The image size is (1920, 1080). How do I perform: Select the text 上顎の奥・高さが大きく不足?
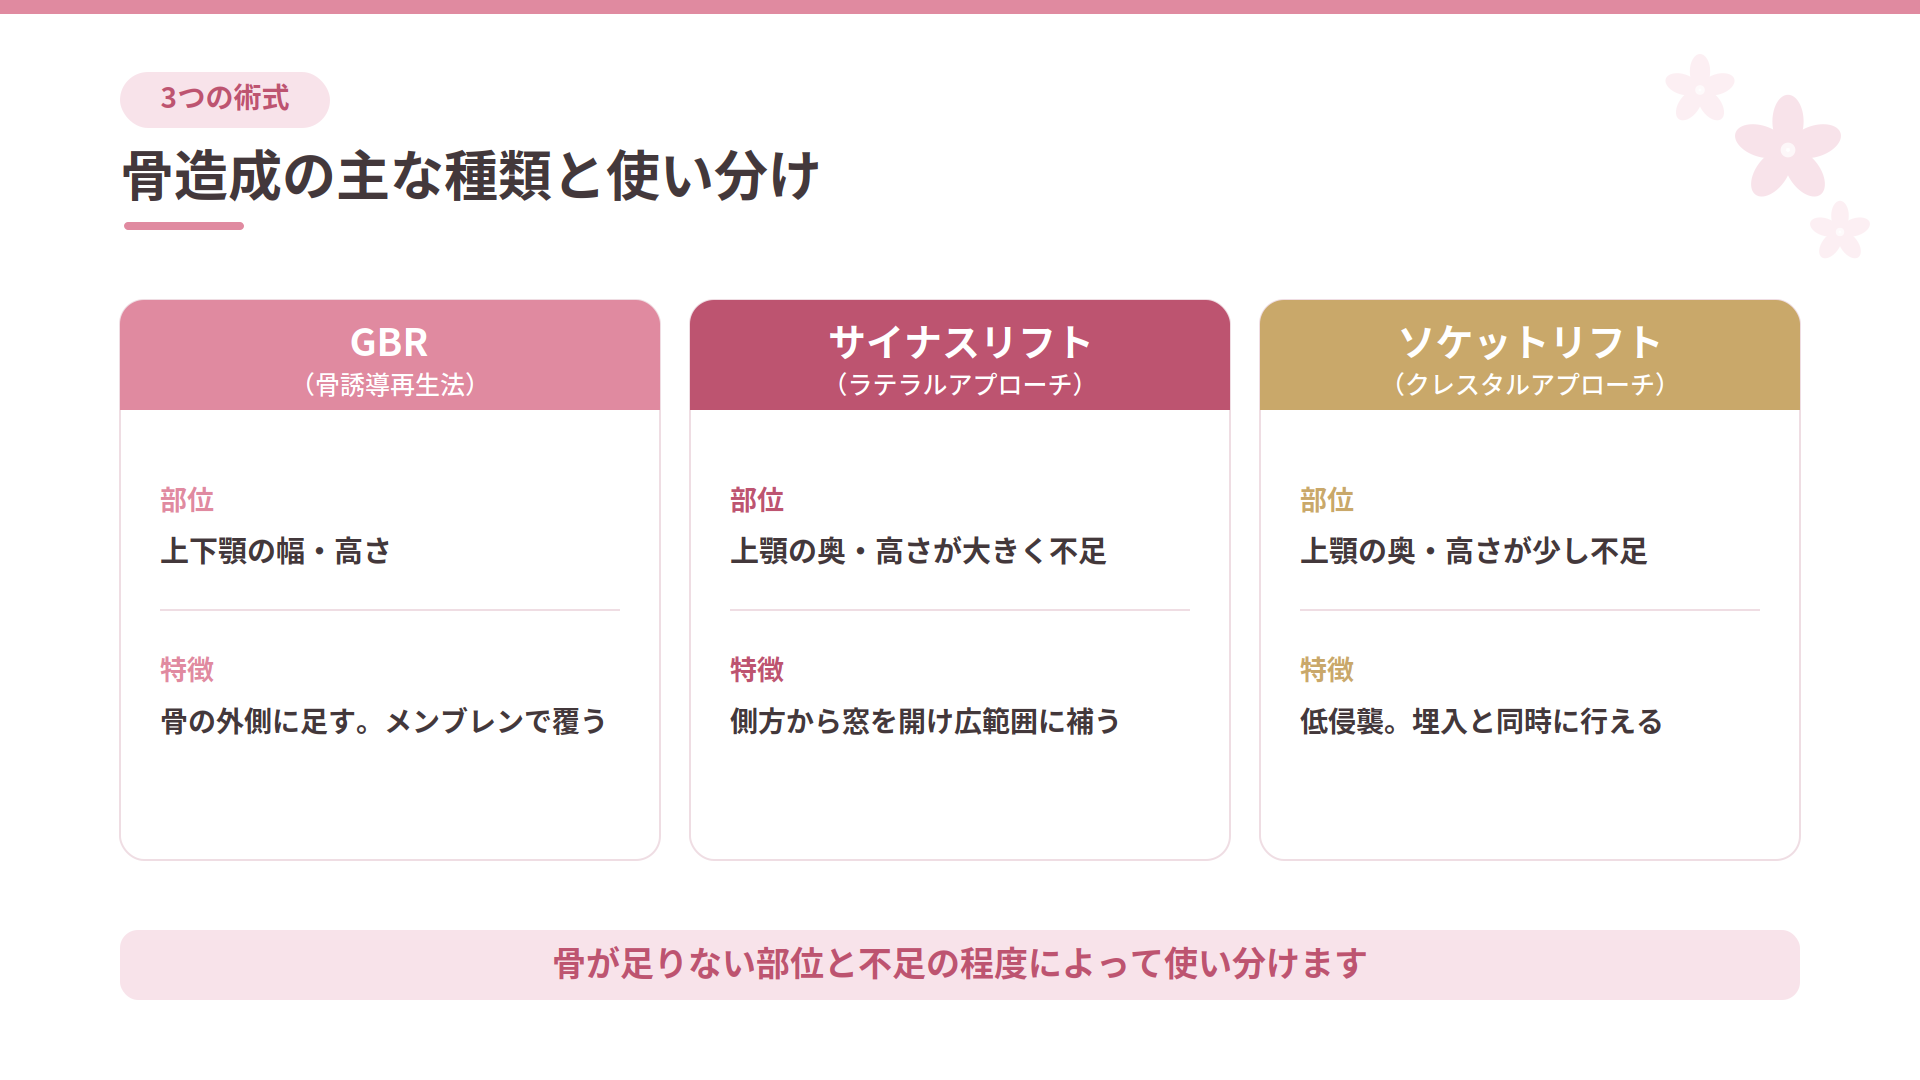918,551
